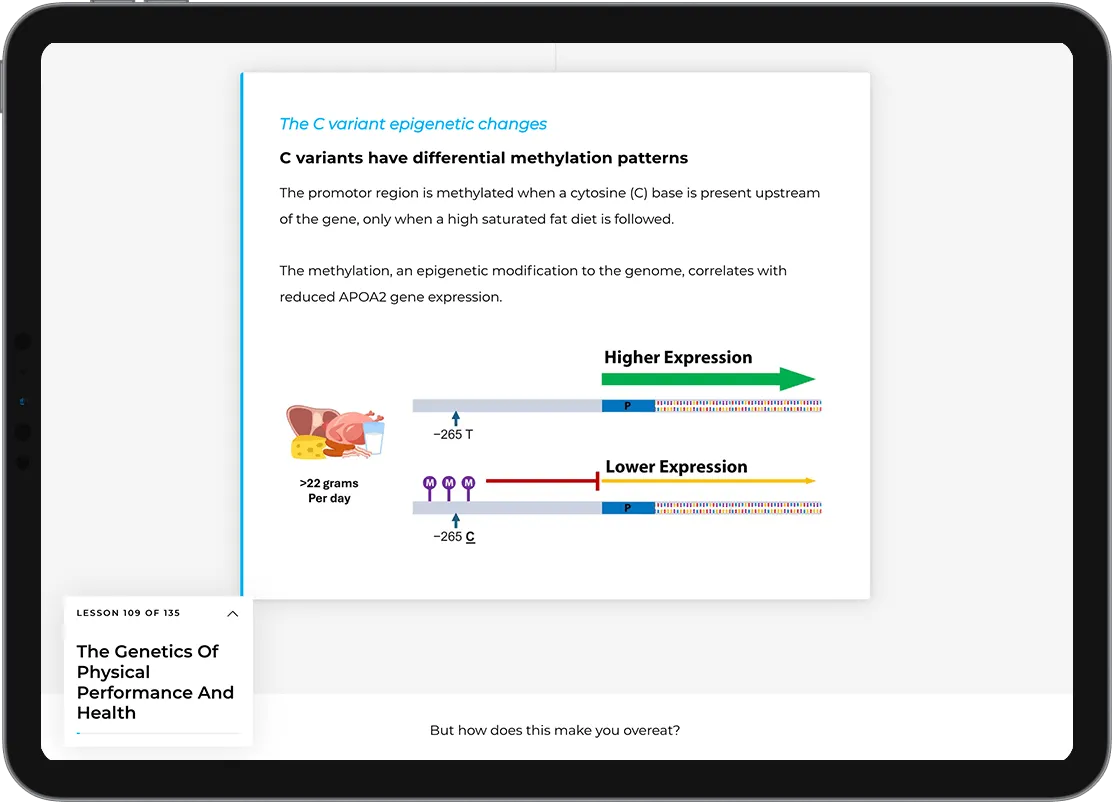Collapse the lesson panel with the chevron
The height and width of the screenshot is (802, 1112).
pos(233,614)
